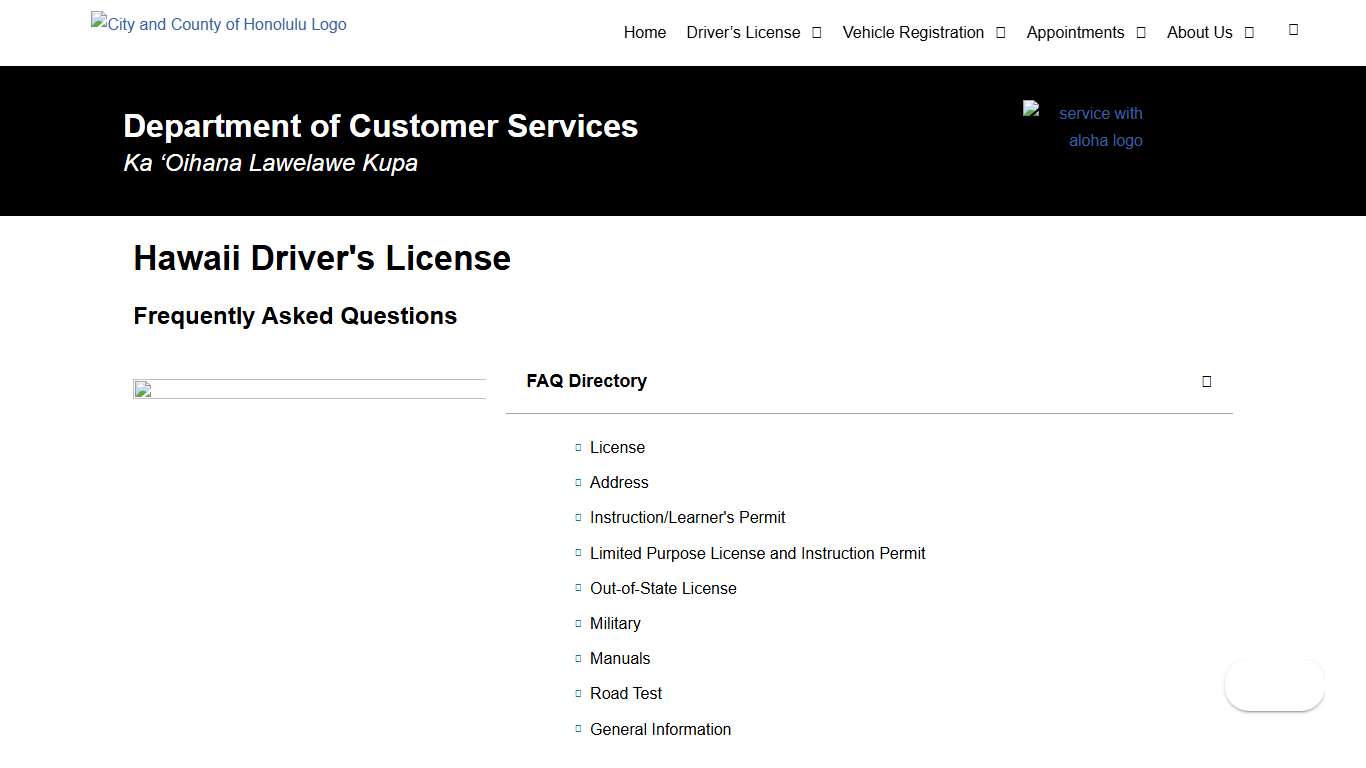Click the square bullet icon beside License
Screen dimensions: 1366x768
pyautogui.click(x=578, y=447)
